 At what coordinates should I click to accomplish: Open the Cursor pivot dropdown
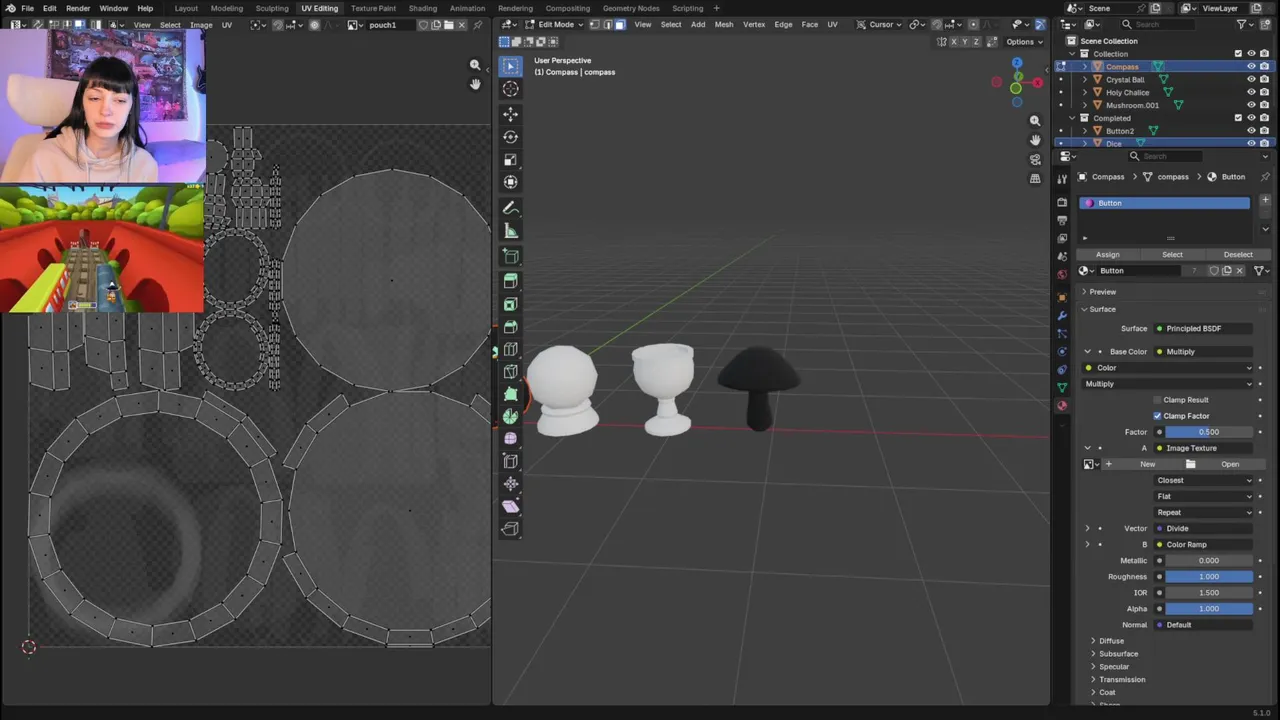[x=880, y=24]
